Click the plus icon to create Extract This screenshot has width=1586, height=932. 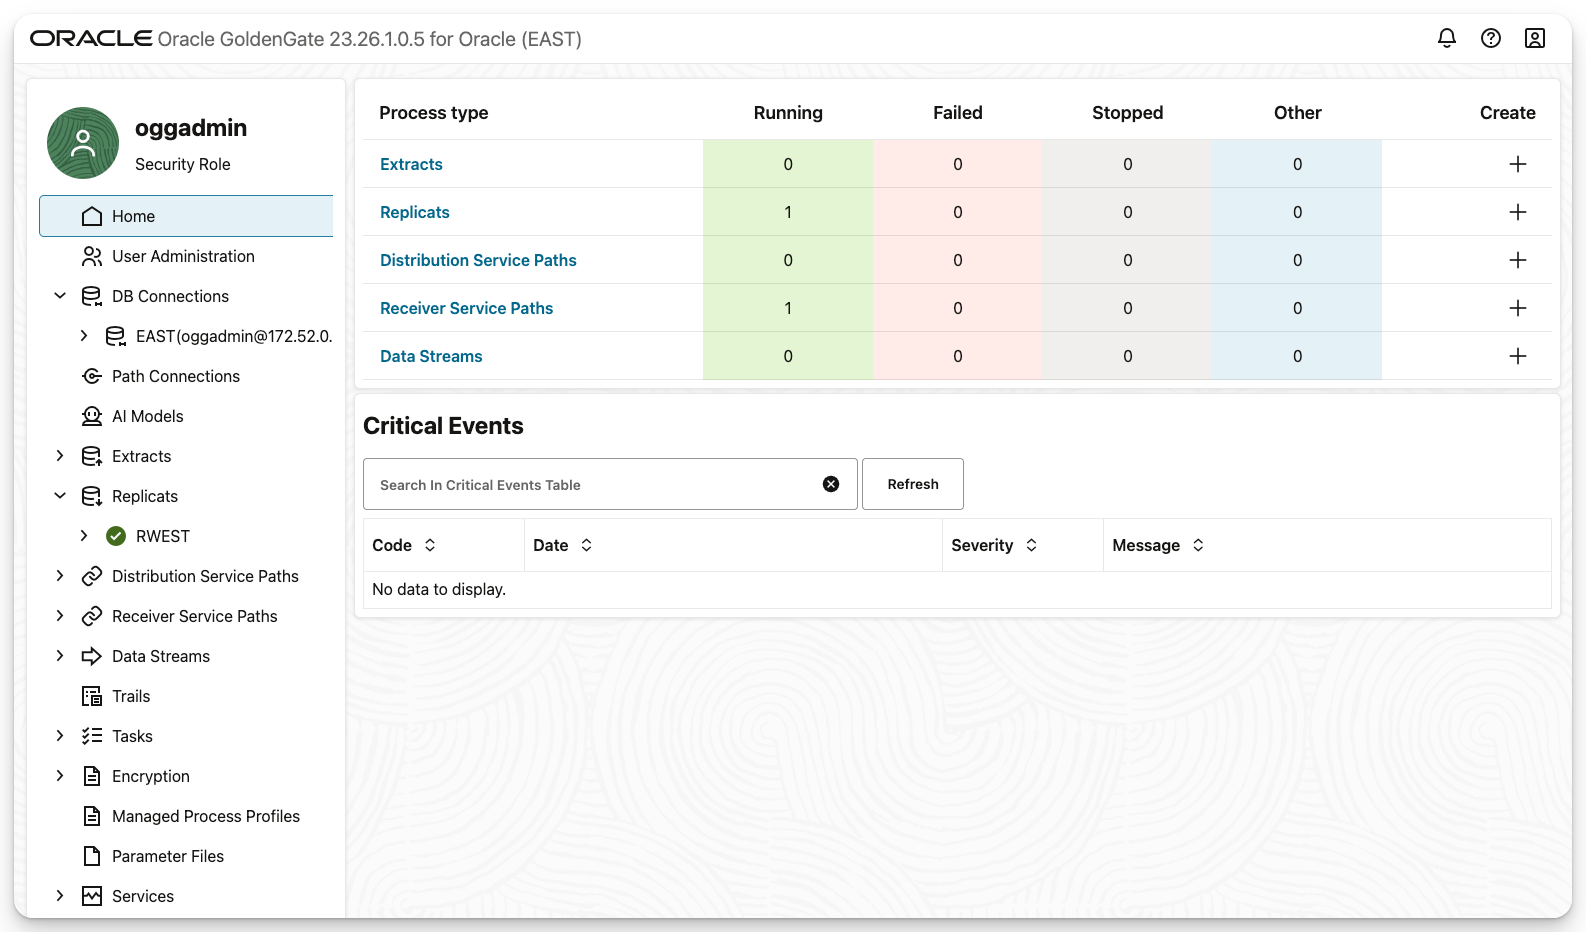1517,164
